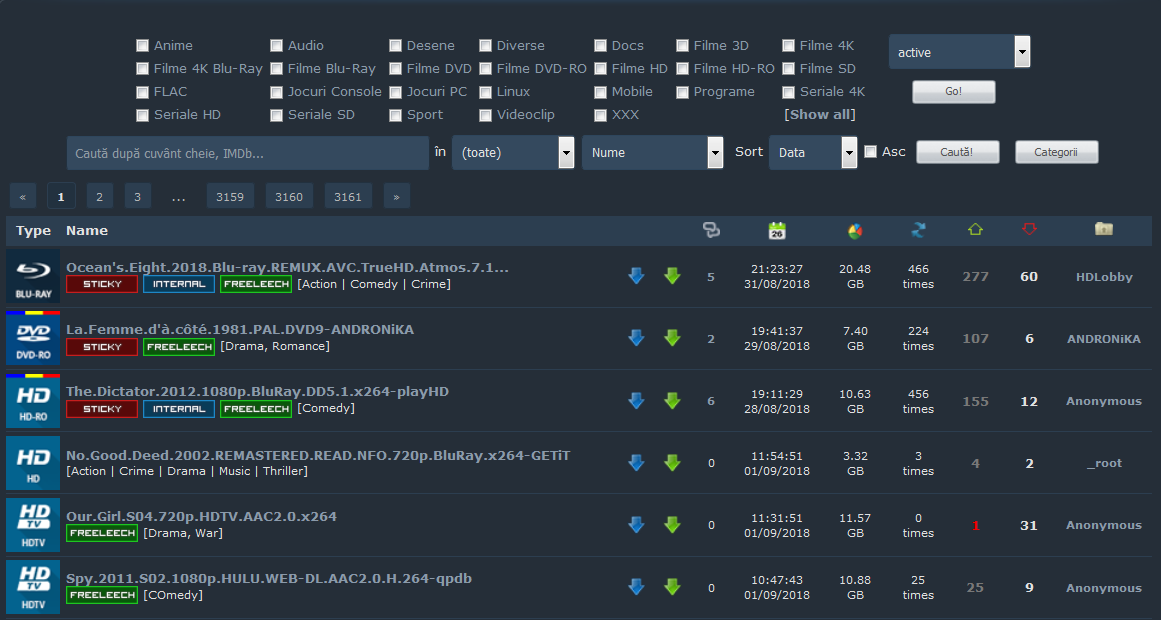Toggle the Asc sort order checkbox
The image size is (1161, 620).
point(871,151)
